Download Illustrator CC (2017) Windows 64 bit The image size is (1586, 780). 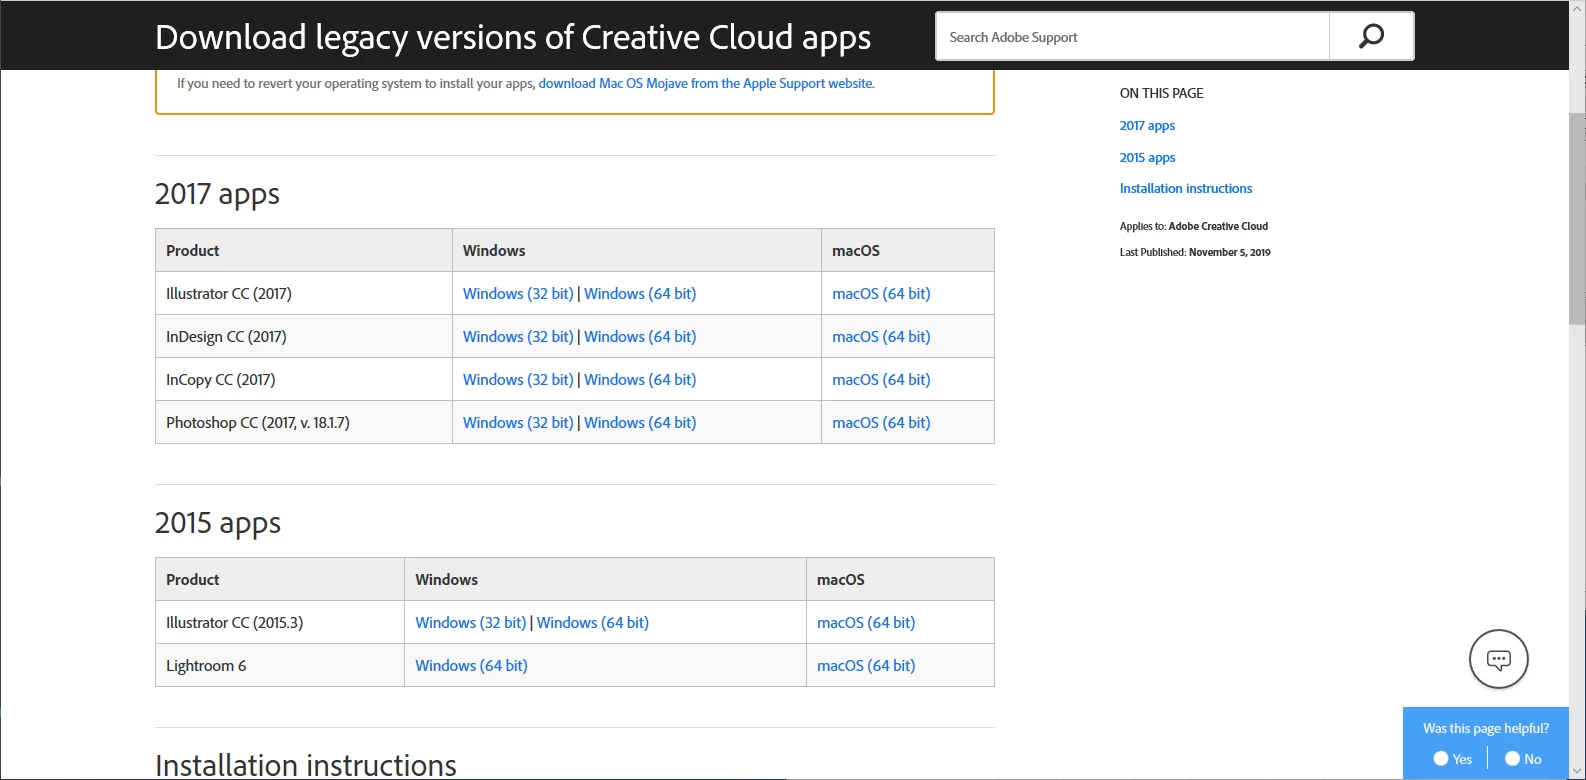click(640, 294)
